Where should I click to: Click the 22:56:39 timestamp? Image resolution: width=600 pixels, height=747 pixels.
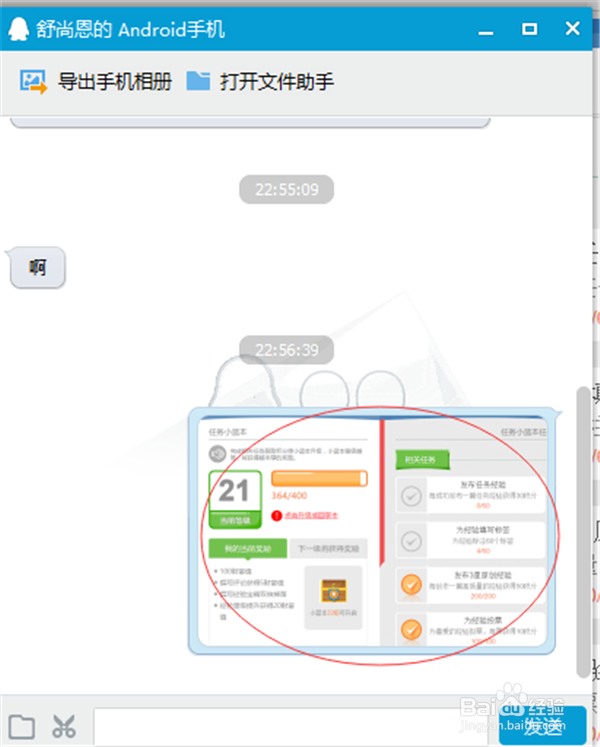[x=286, y=350]
